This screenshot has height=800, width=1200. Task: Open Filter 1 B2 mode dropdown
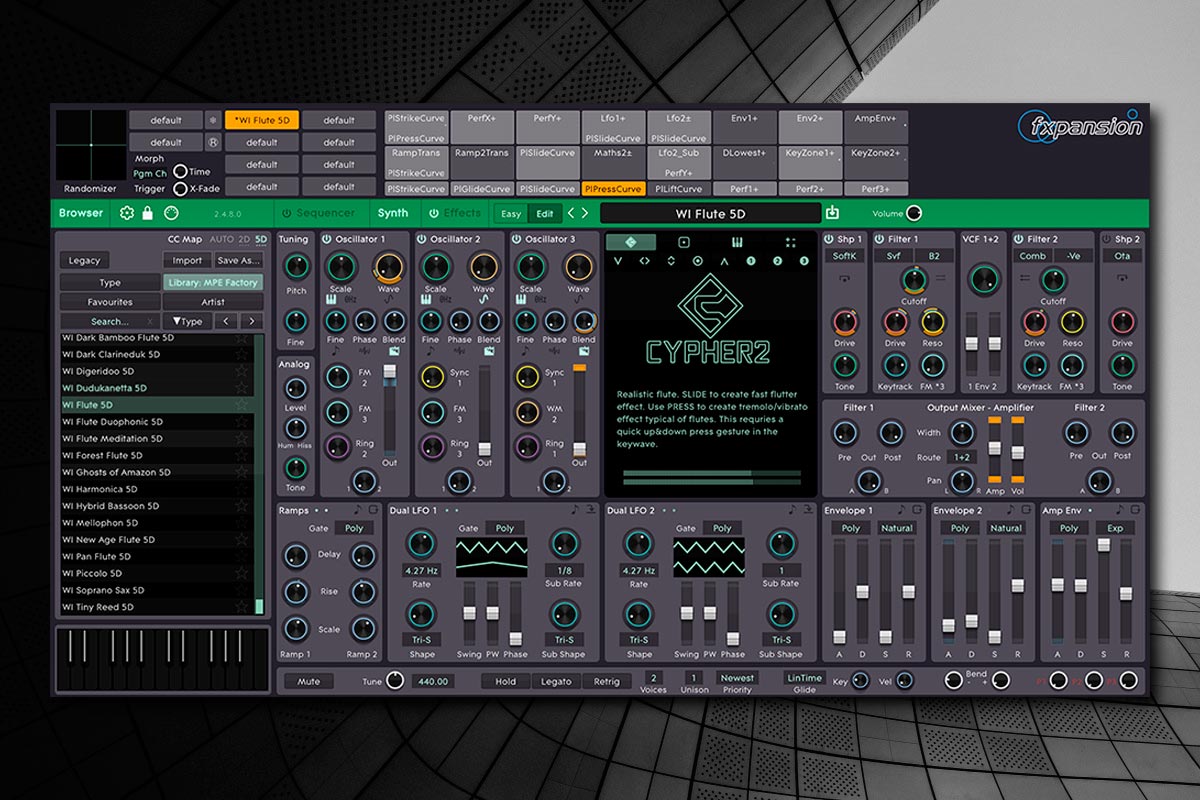933,256
